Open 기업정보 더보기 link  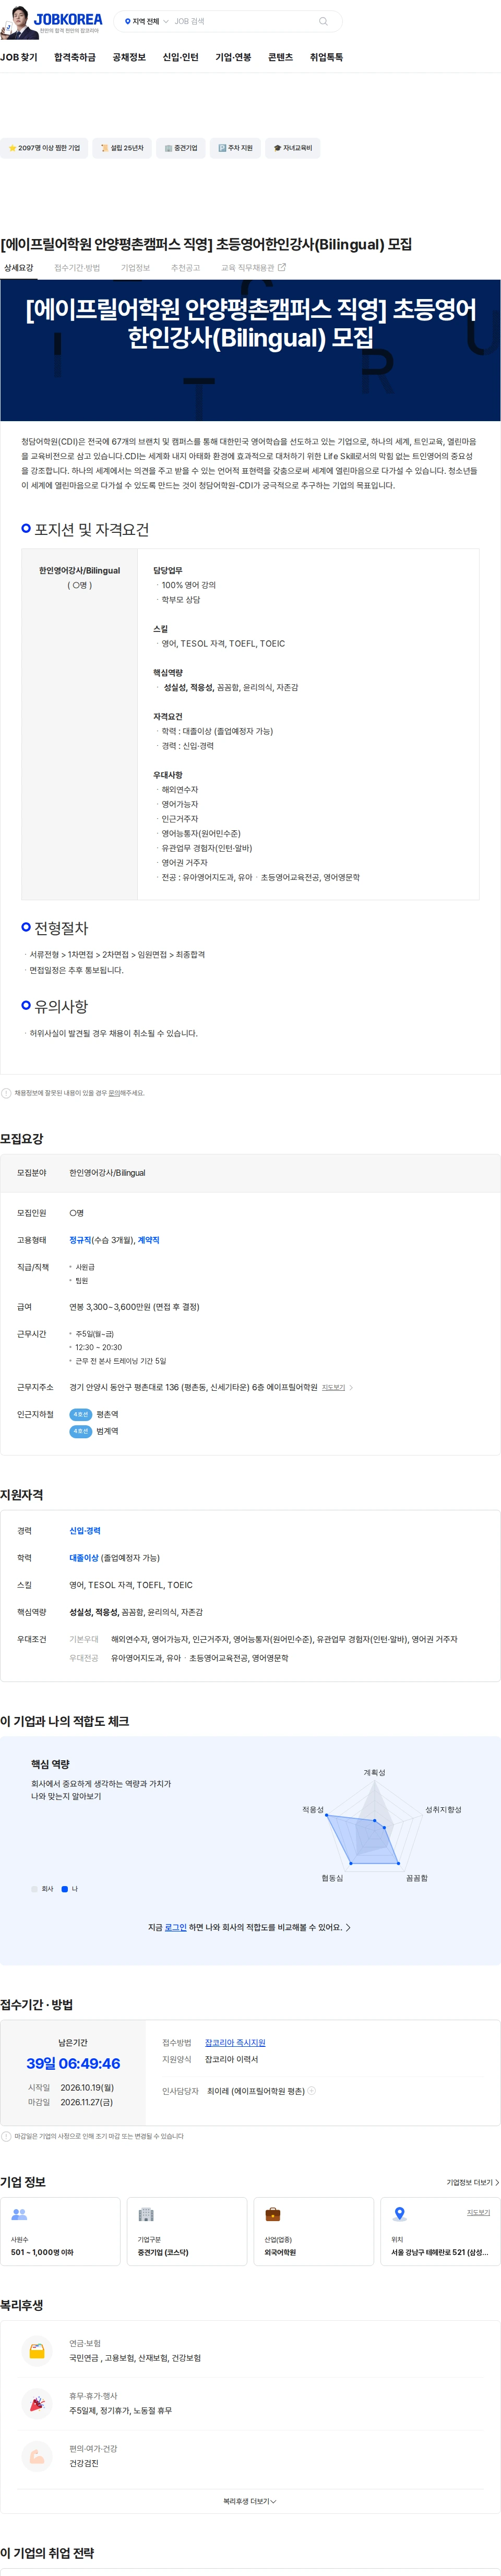click(x=472, y=2183)
